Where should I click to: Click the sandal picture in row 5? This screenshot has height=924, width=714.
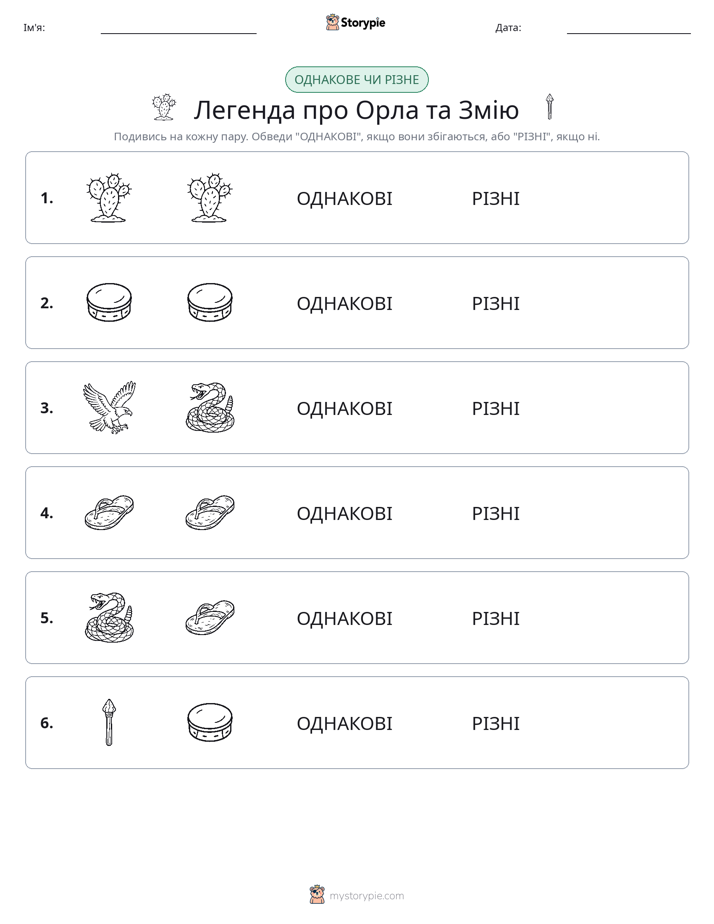tap(210, 618)
